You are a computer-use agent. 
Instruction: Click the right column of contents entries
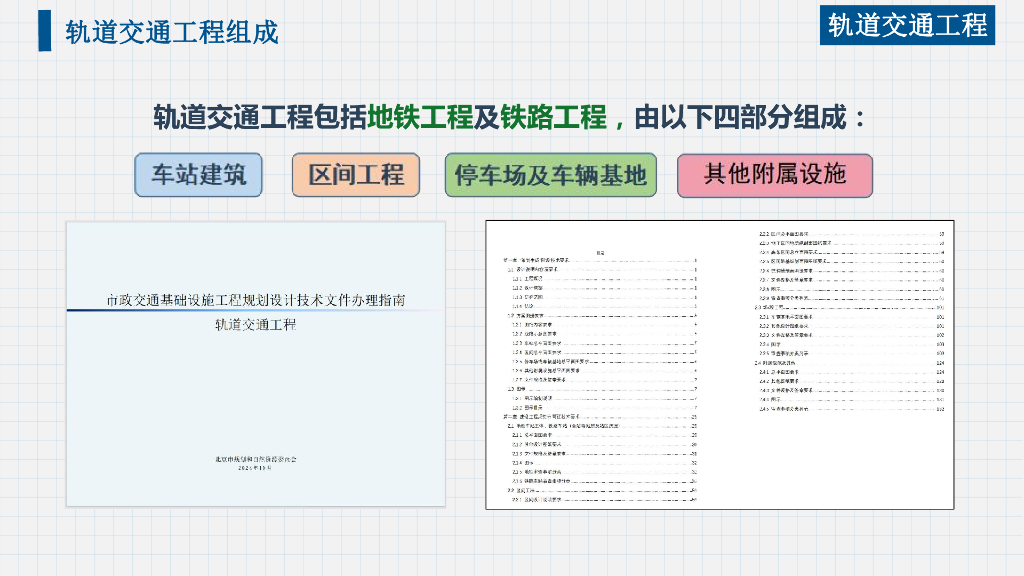[850, 320]
